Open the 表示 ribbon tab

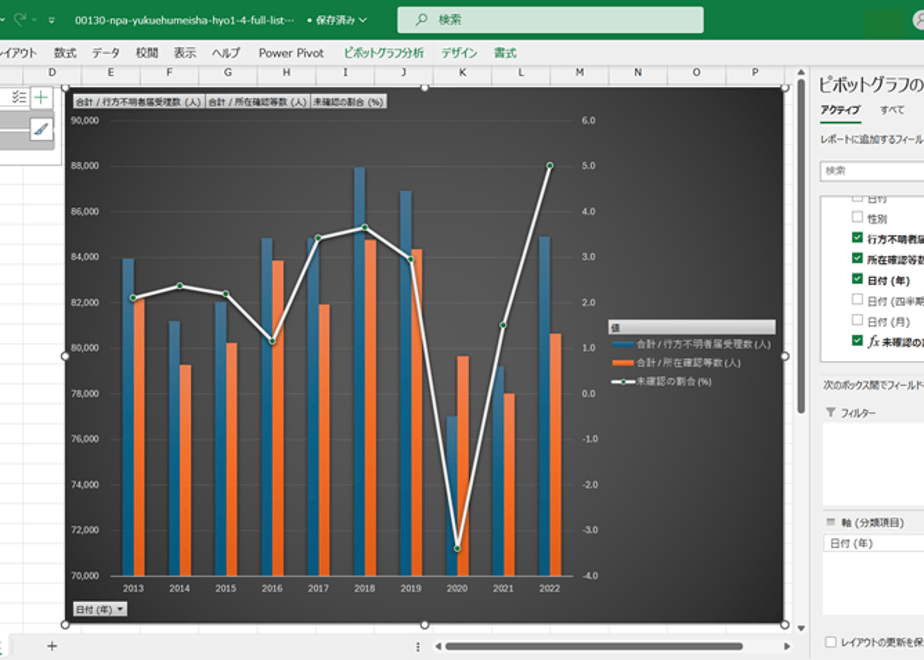tap(184, 53)
